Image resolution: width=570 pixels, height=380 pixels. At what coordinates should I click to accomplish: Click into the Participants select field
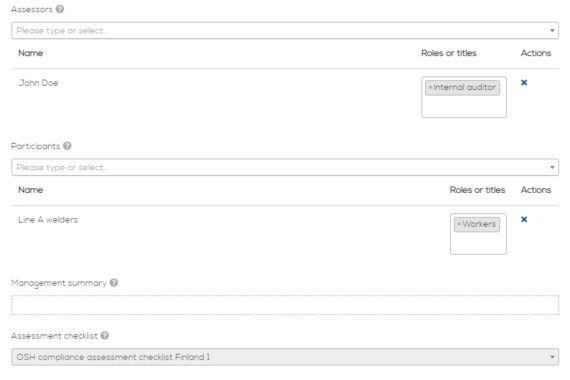tap(285, 167)
